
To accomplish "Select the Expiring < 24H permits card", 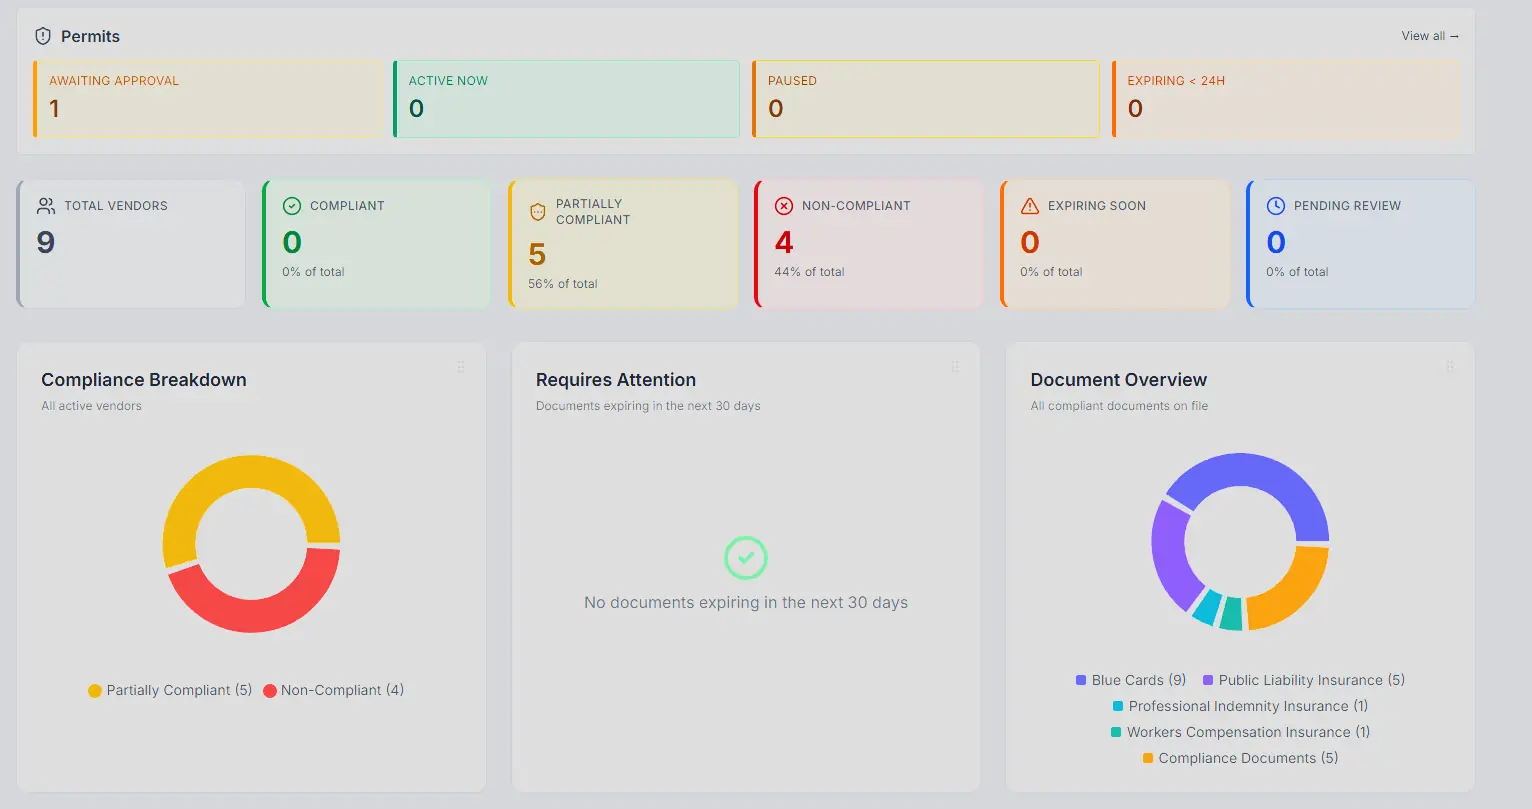I will (1286, 99).
